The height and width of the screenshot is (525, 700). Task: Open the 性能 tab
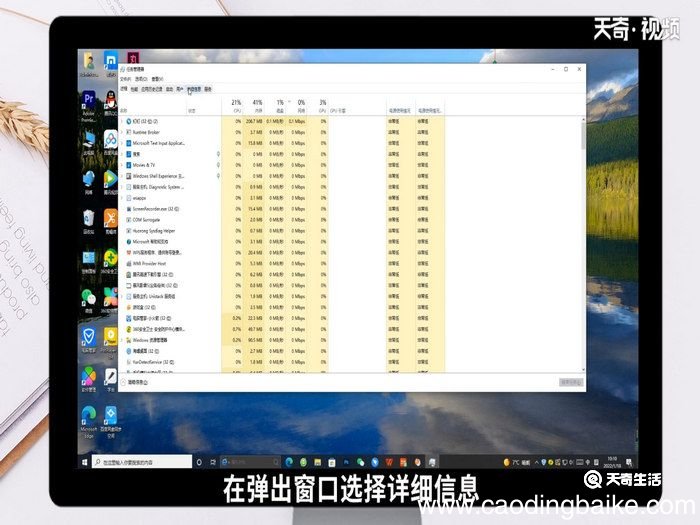pyautogui.click(x=134, y=89)
